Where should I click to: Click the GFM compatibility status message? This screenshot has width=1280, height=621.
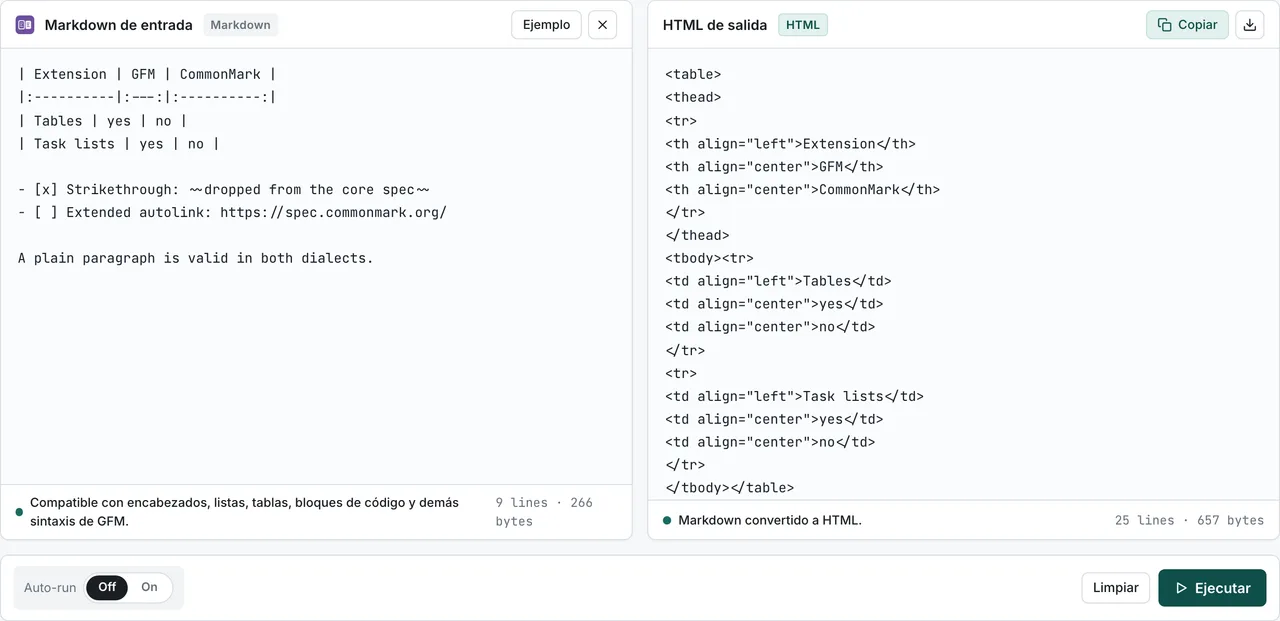245,511
